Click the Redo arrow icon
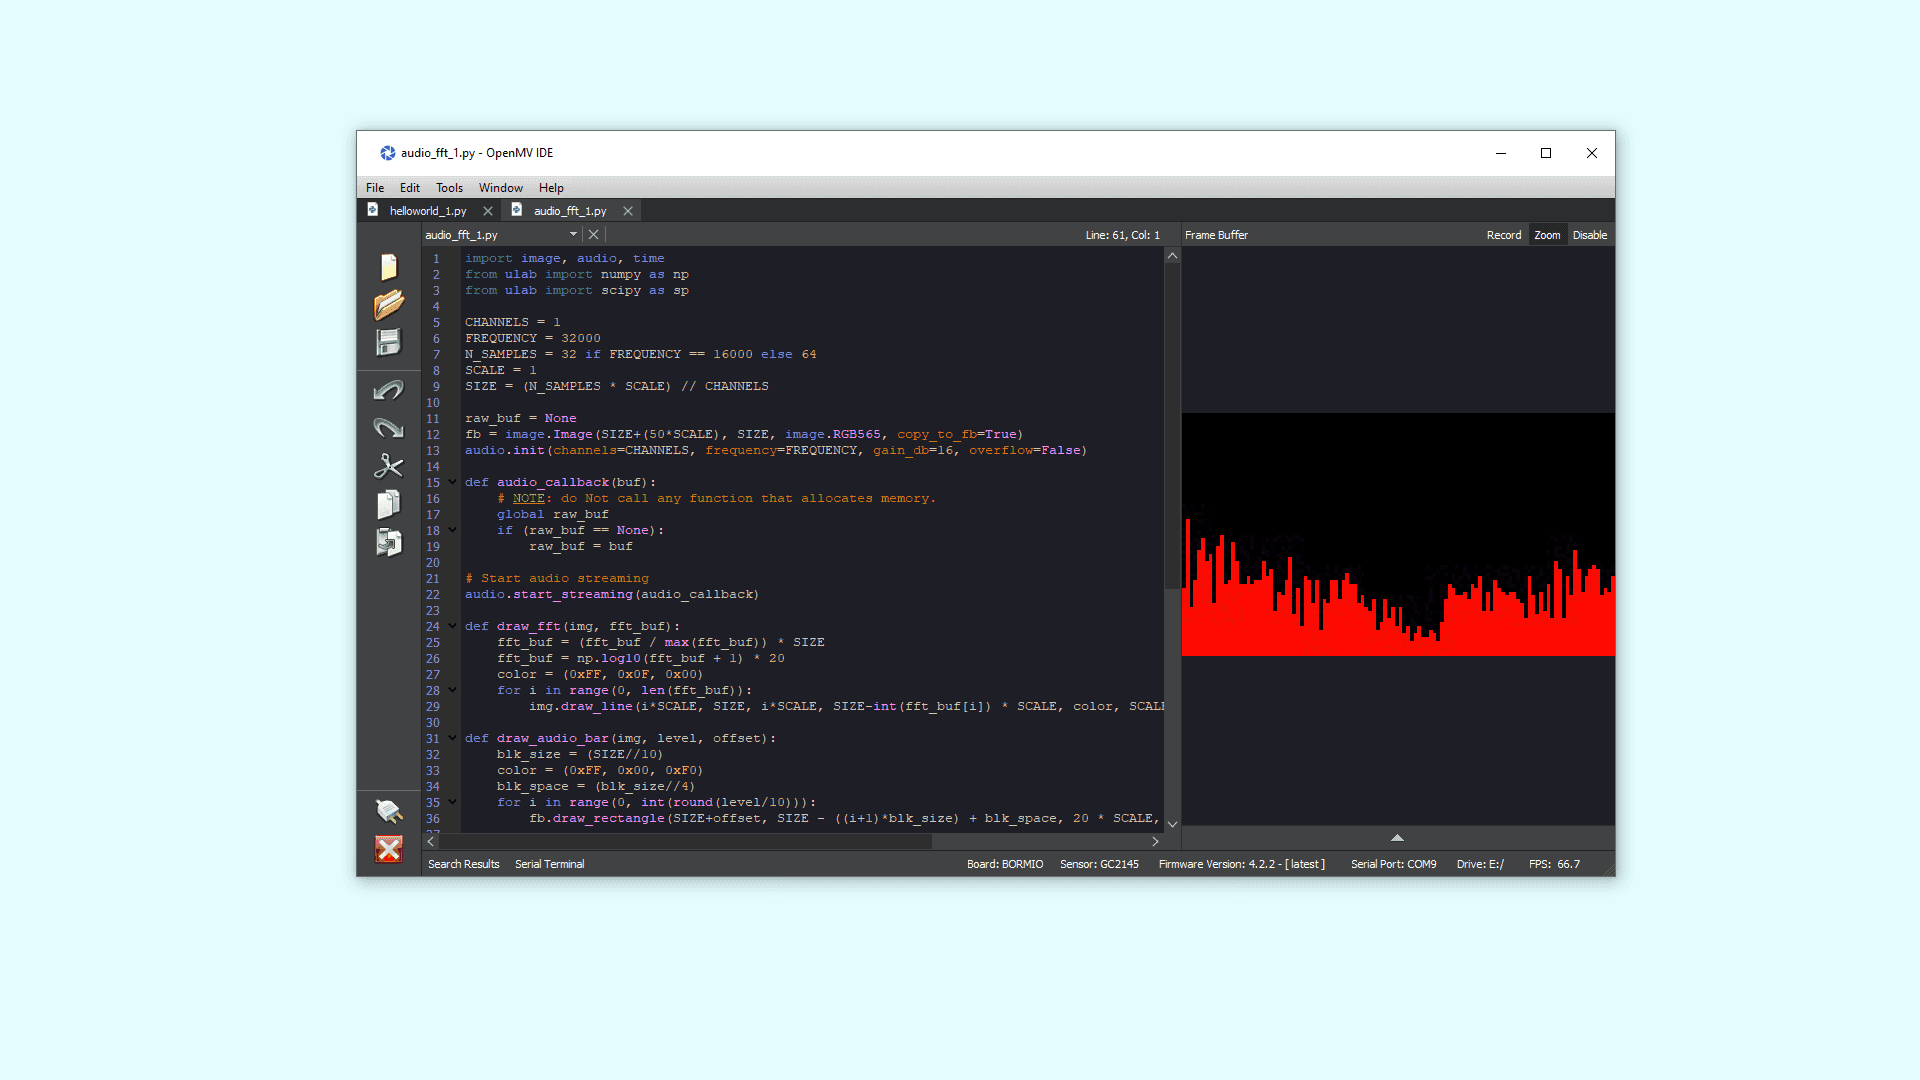Screen dimensions: 1920x1080 click(x=389, y=428)
